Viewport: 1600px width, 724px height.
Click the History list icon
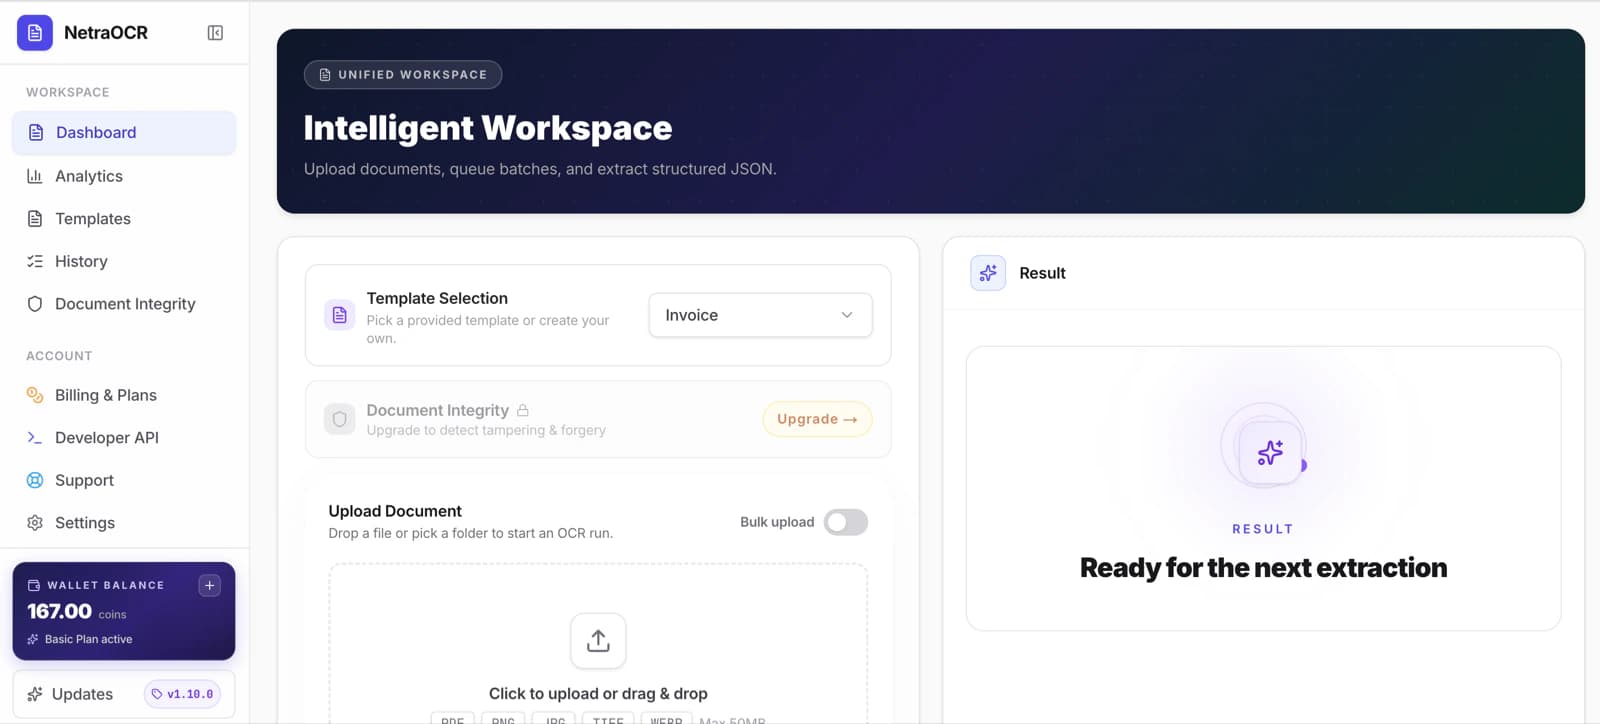click(x=35, y=261)
